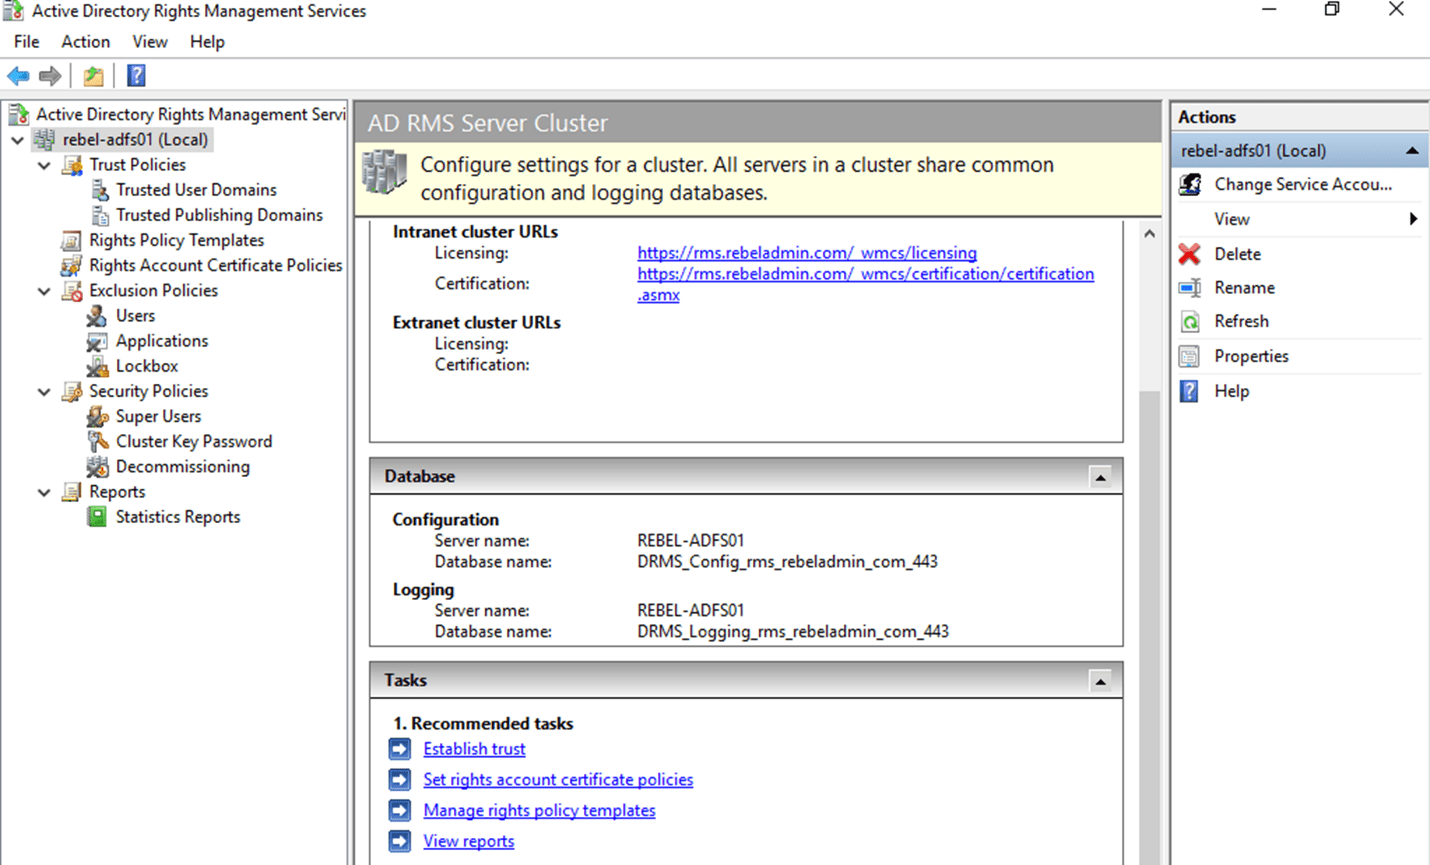The image size is (1430, 865).
Task: Open the View submenu in Actions pane
Action: [1231, 218]
